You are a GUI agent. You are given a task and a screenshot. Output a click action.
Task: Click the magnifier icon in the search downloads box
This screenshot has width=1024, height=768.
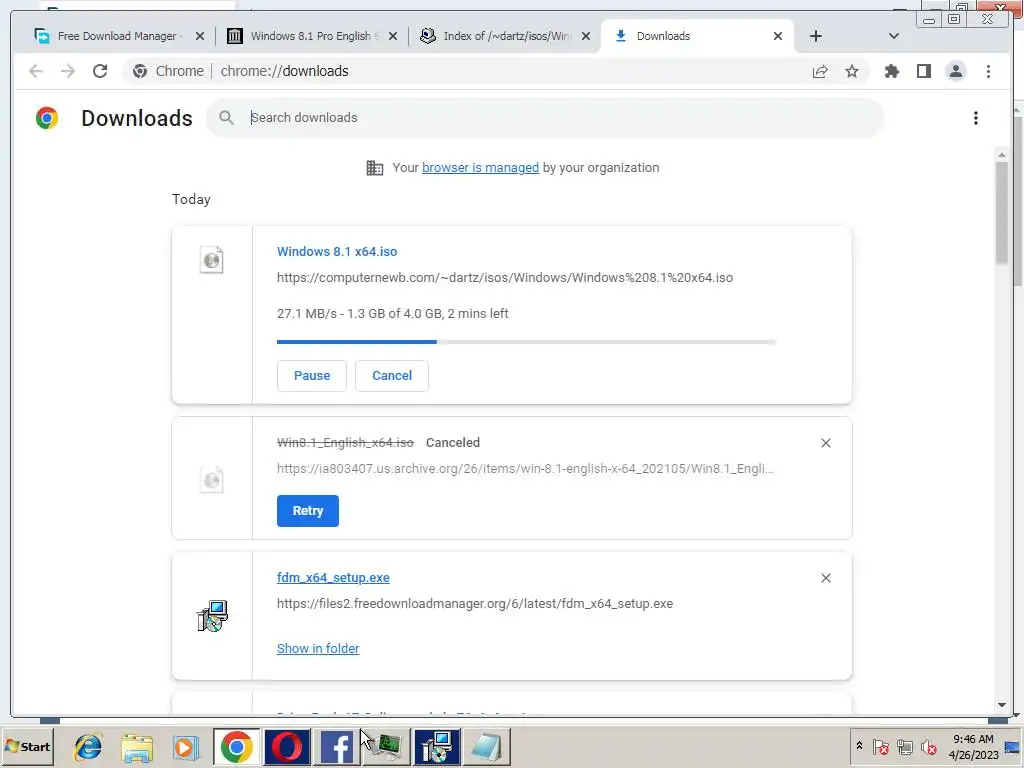[226, 118]
